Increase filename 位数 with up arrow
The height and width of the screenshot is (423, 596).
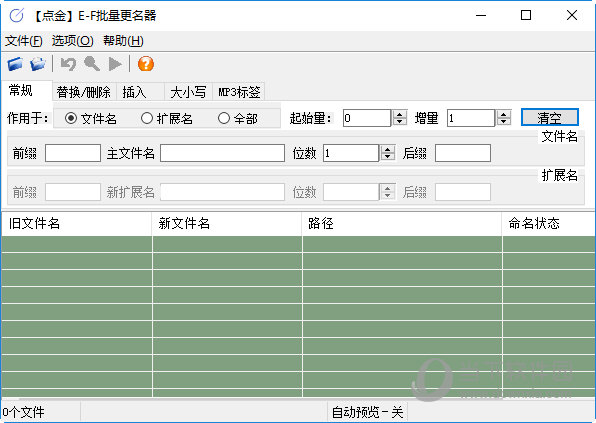coord(388,149)
